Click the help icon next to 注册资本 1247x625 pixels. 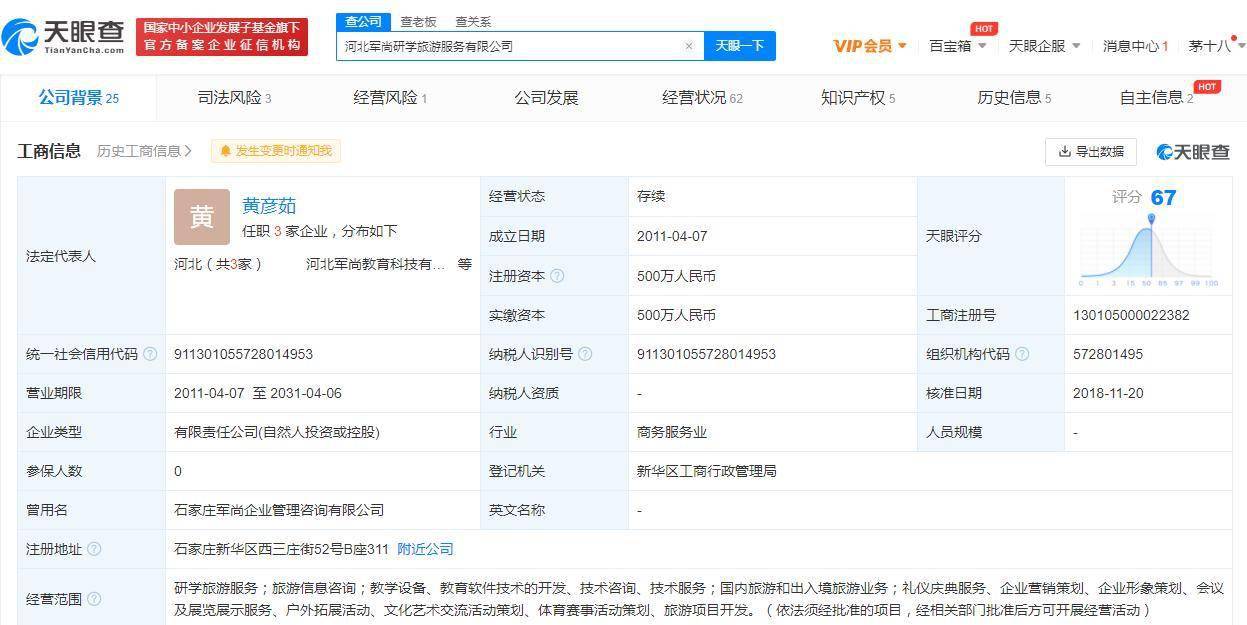pyautogui.click(x=557, y=276)
